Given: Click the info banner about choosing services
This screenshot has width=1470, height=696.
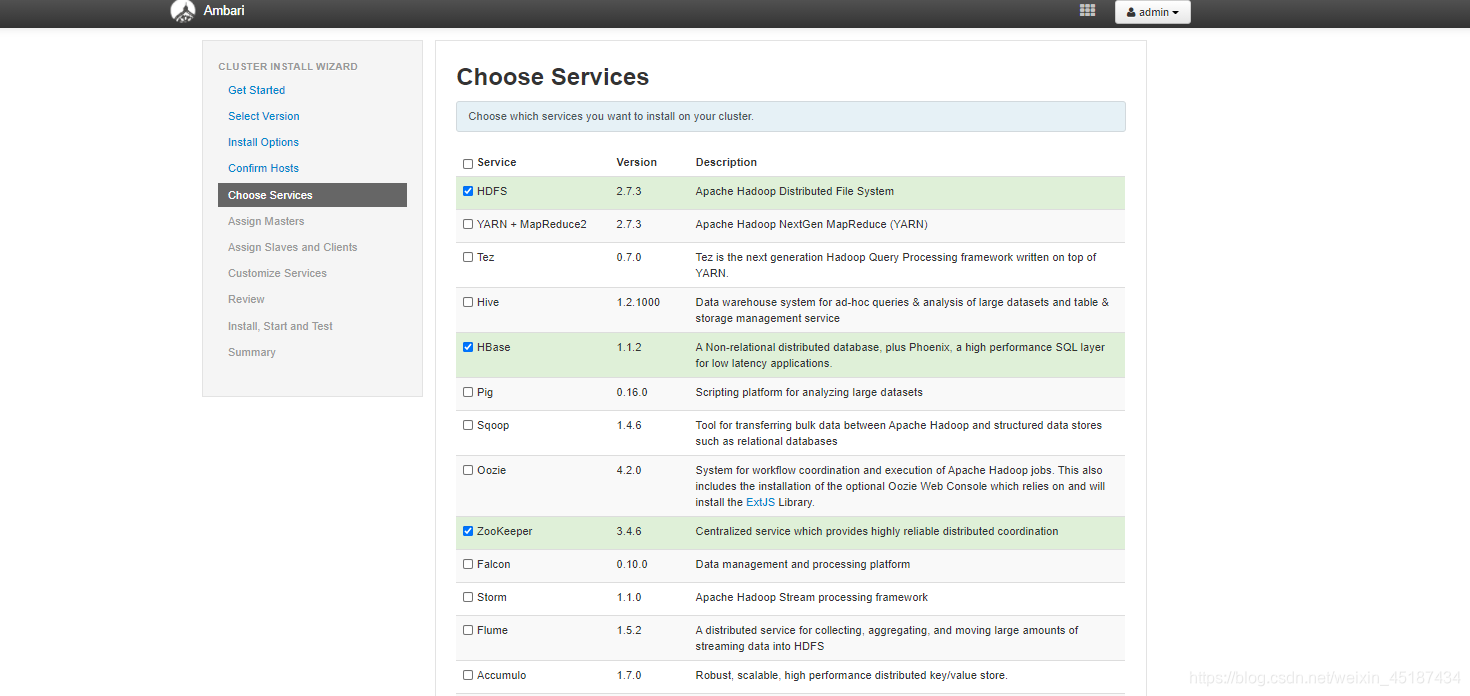Looking at the screenshot, I should (791, 116).
